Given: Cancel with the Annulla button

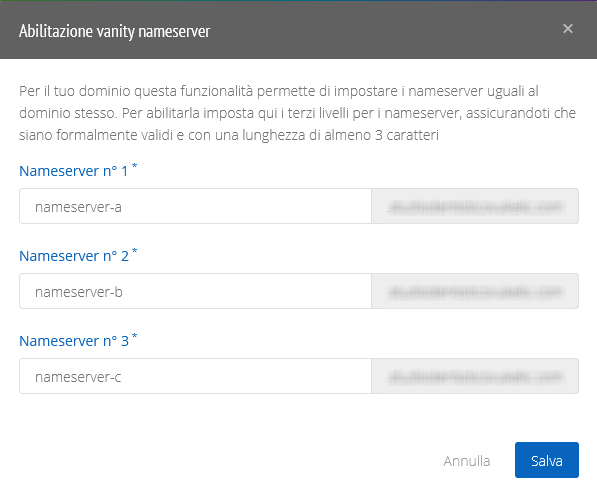Looking at the screenshot, I should click(x=466, y=461).
